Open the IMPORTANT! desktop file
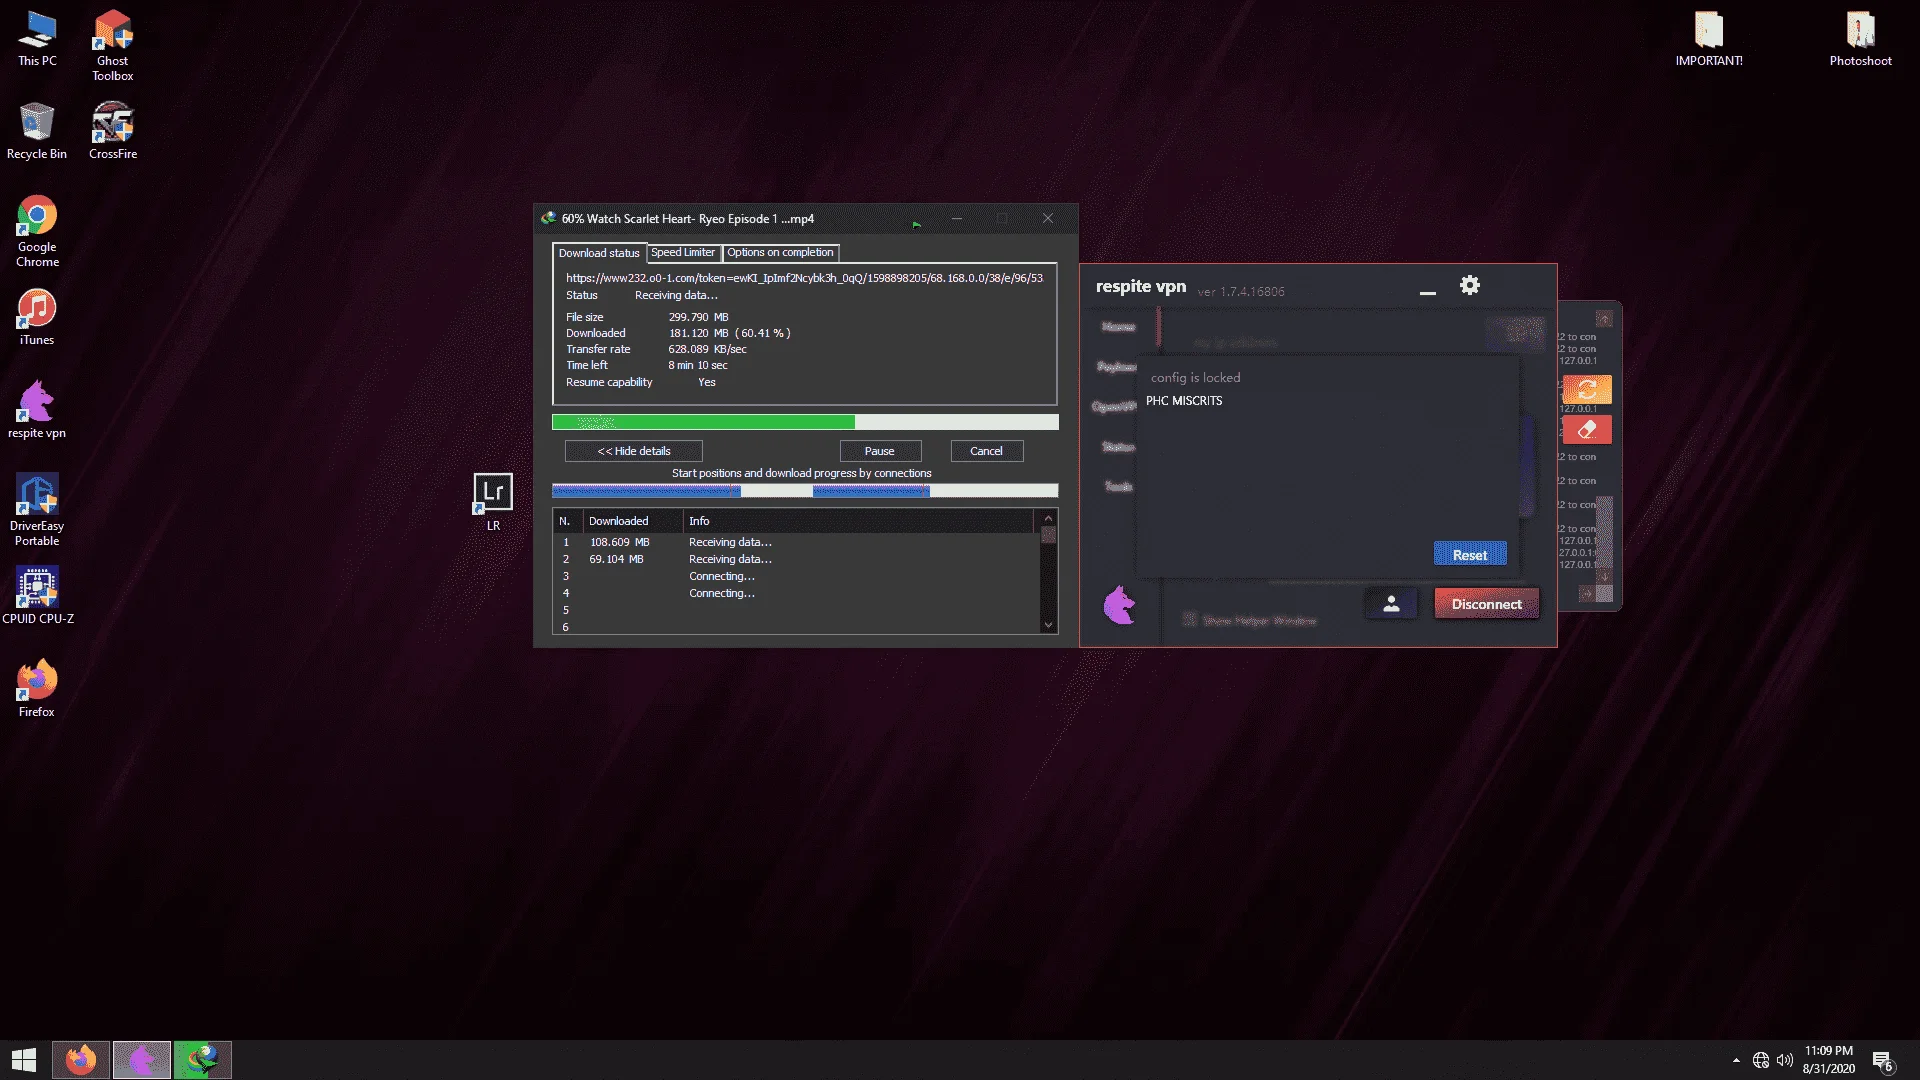The image size is (1920, 1080). pos(1709,40)
